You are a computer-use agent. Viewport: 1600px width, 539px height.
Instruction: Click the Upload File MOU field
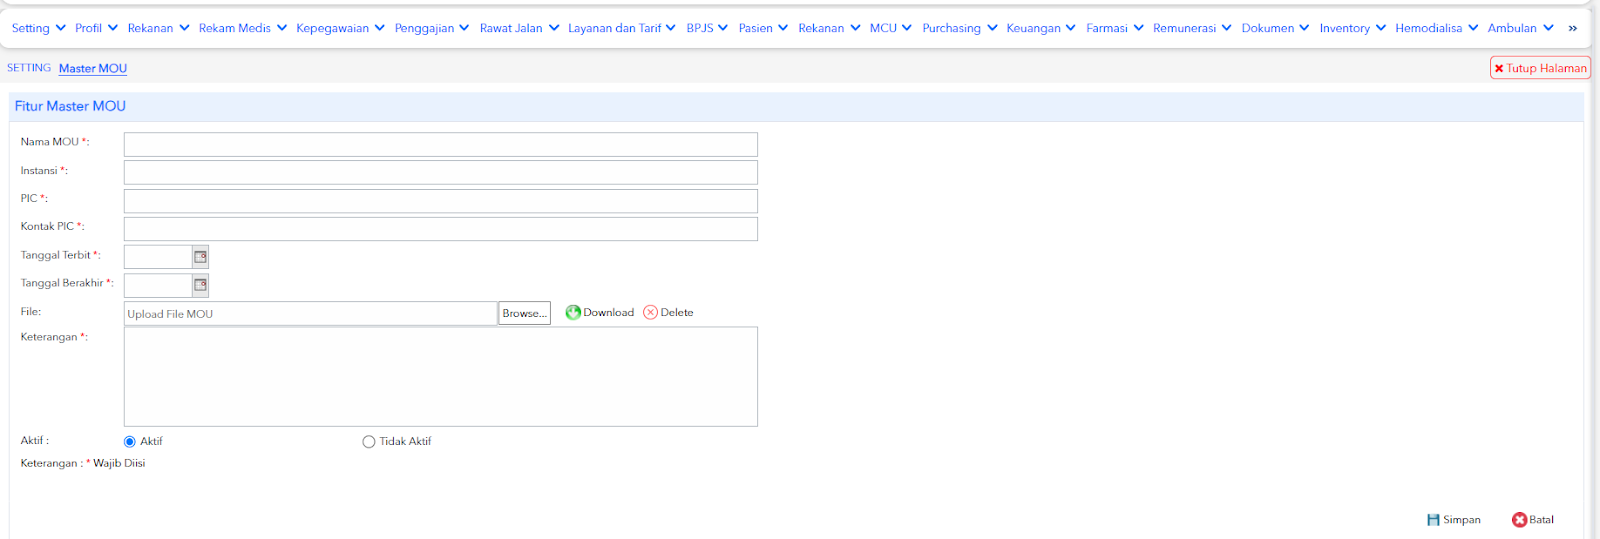click(x=310, y=313)
